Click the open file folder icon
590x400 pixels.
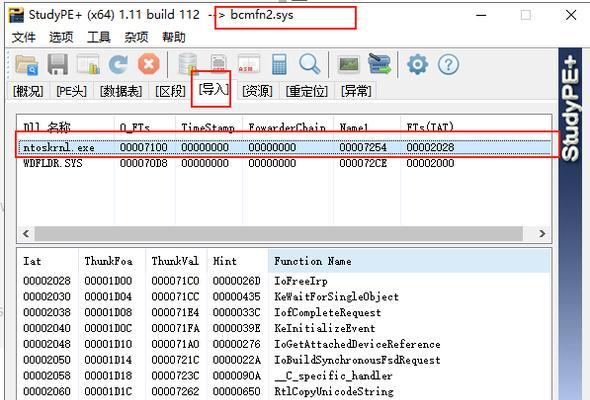pyautogui.click(x=27, y=64)
